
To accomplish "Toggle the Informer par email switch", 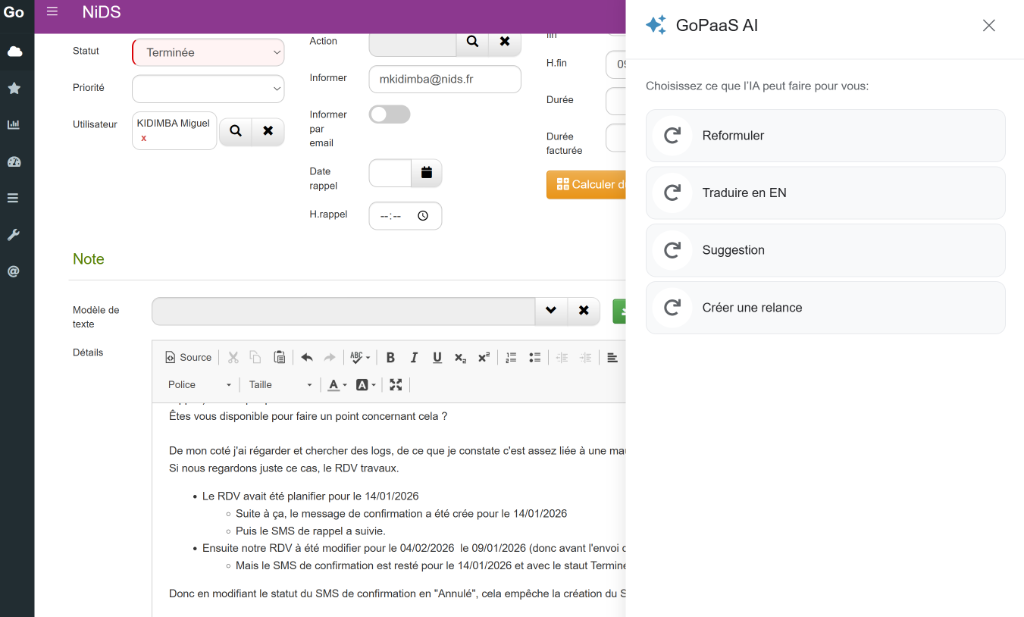I will [x=389, y=114].
